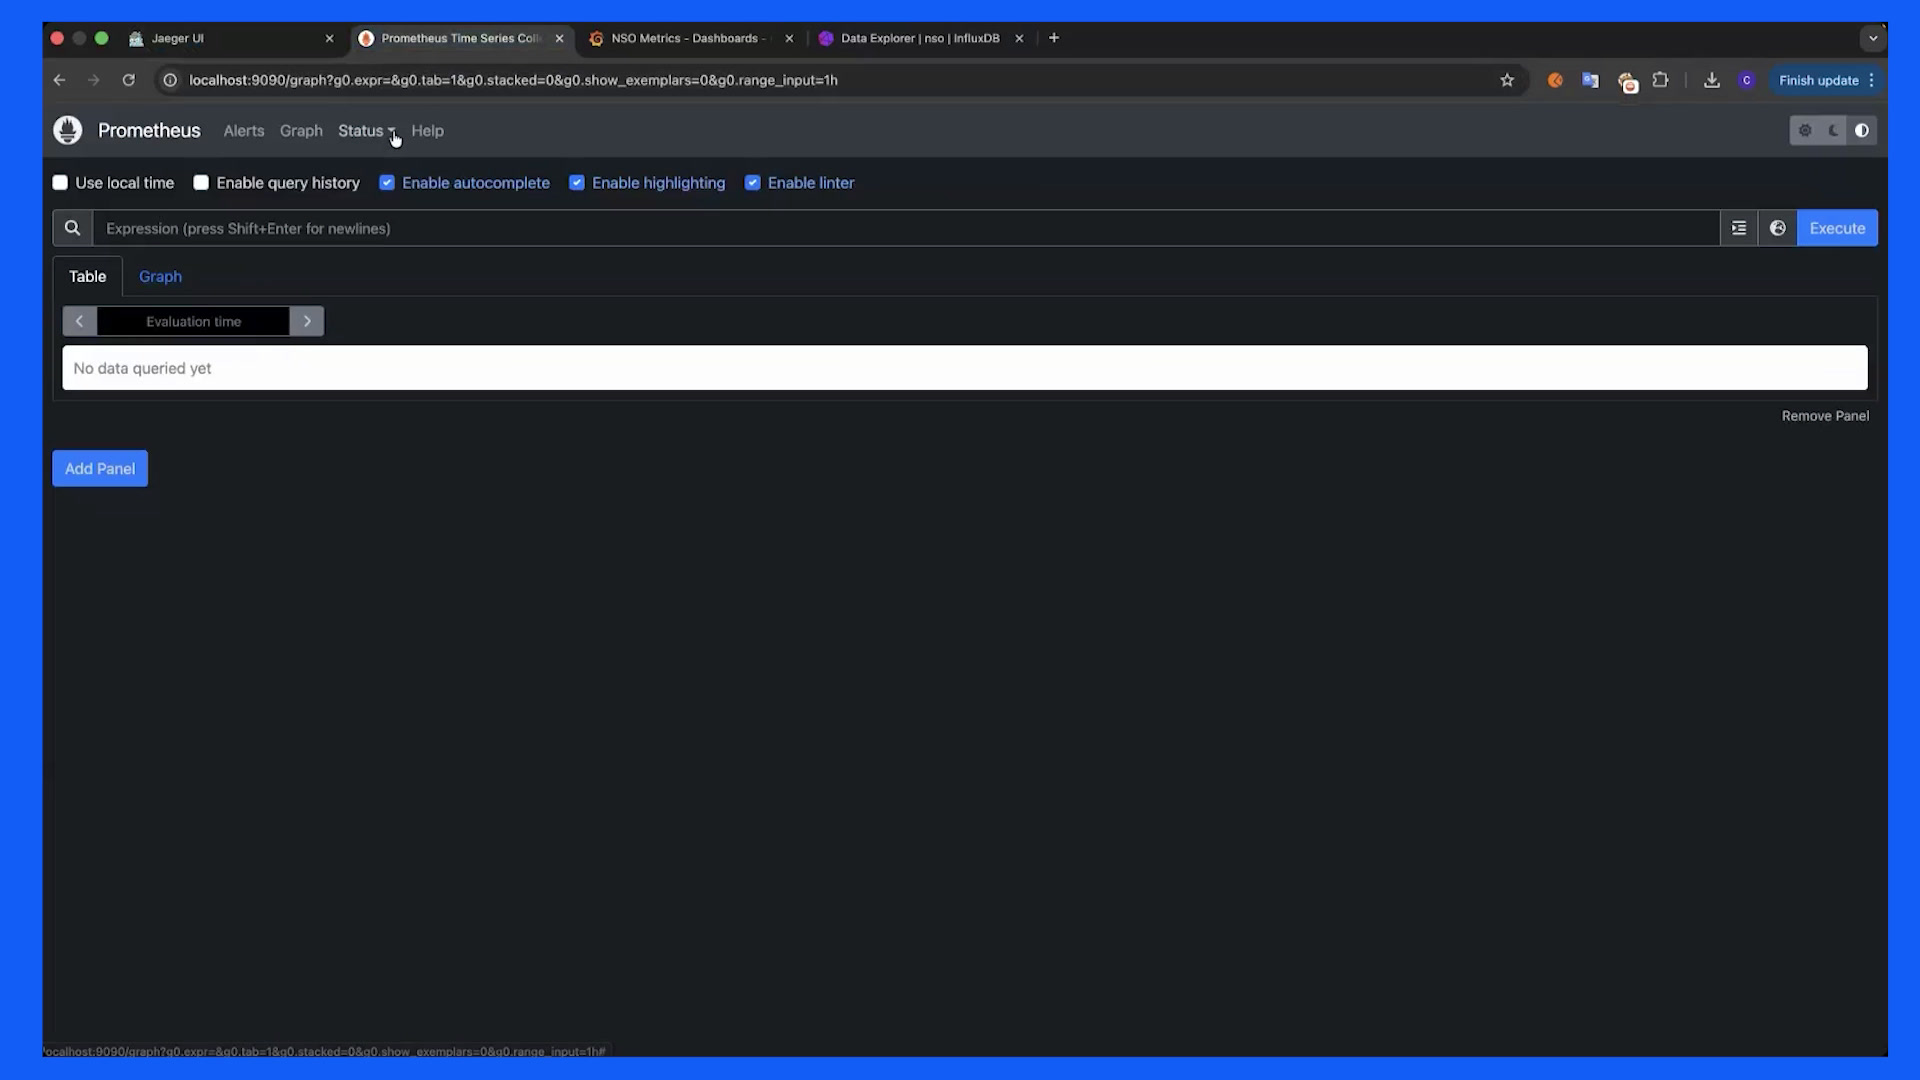Viewport: 1920px width, 1080px height.
Task: Reload the browser page
Action: (x=128, y=80)
